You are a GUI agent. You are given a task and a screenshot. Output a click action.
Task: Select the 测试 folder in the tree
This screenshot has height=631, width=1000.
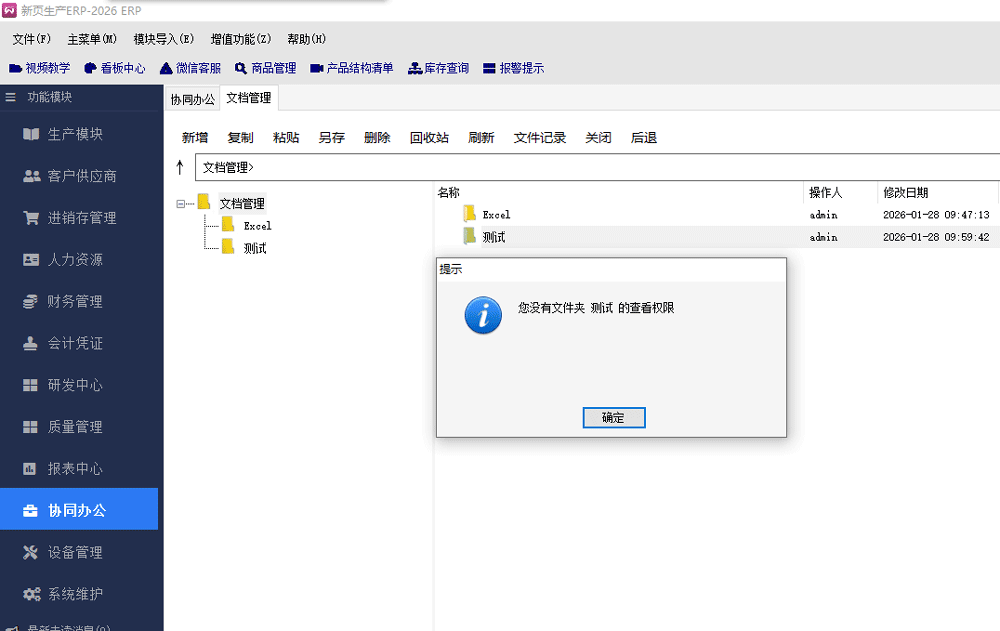255,248
